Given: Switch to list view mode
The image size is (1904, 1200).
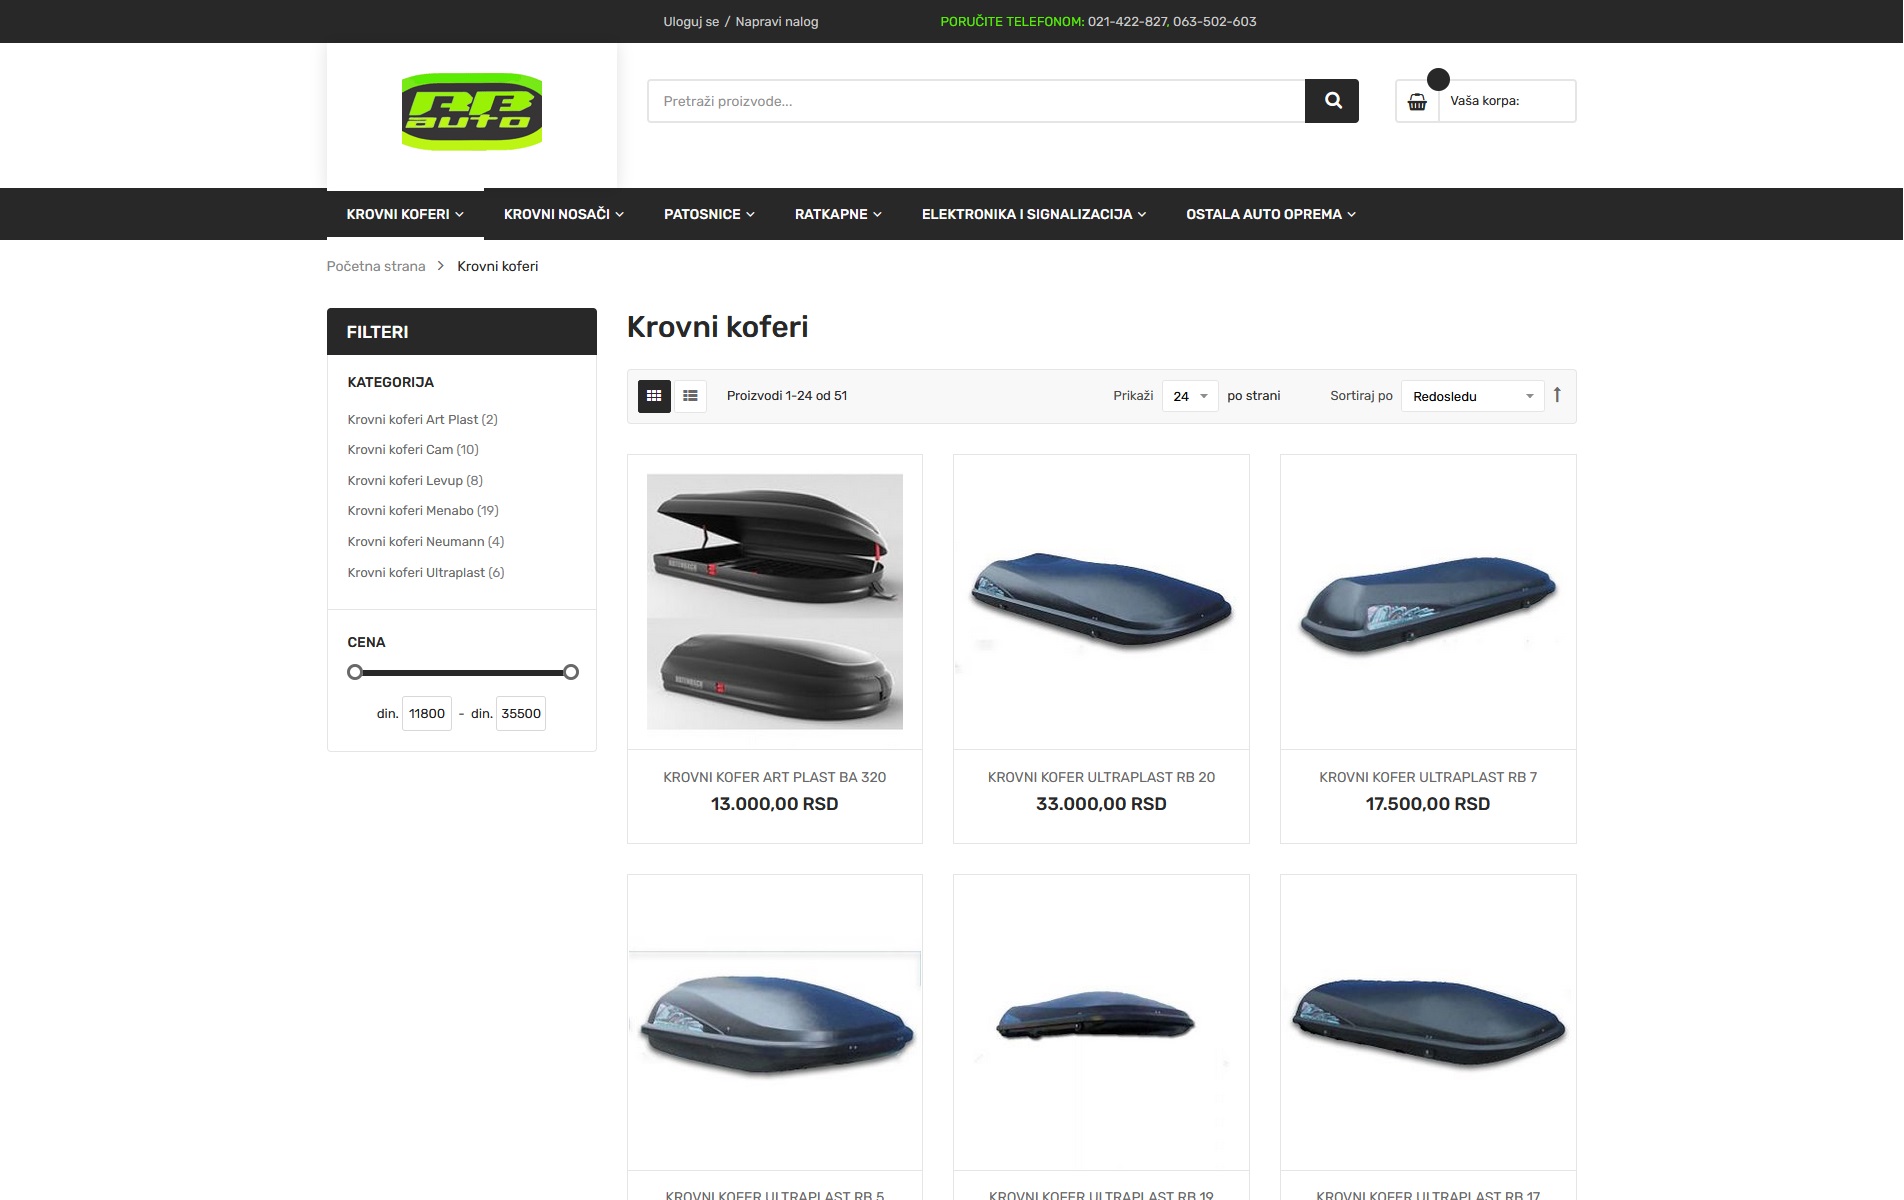Looking at the screenshot, I should (690, 396).
